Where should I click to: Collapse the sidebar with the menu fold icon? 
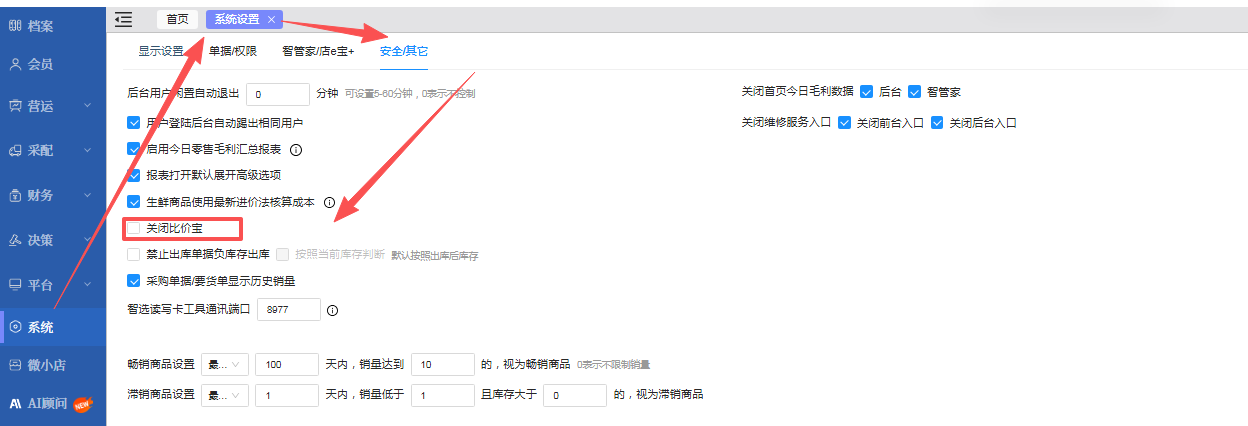[123, 18]
